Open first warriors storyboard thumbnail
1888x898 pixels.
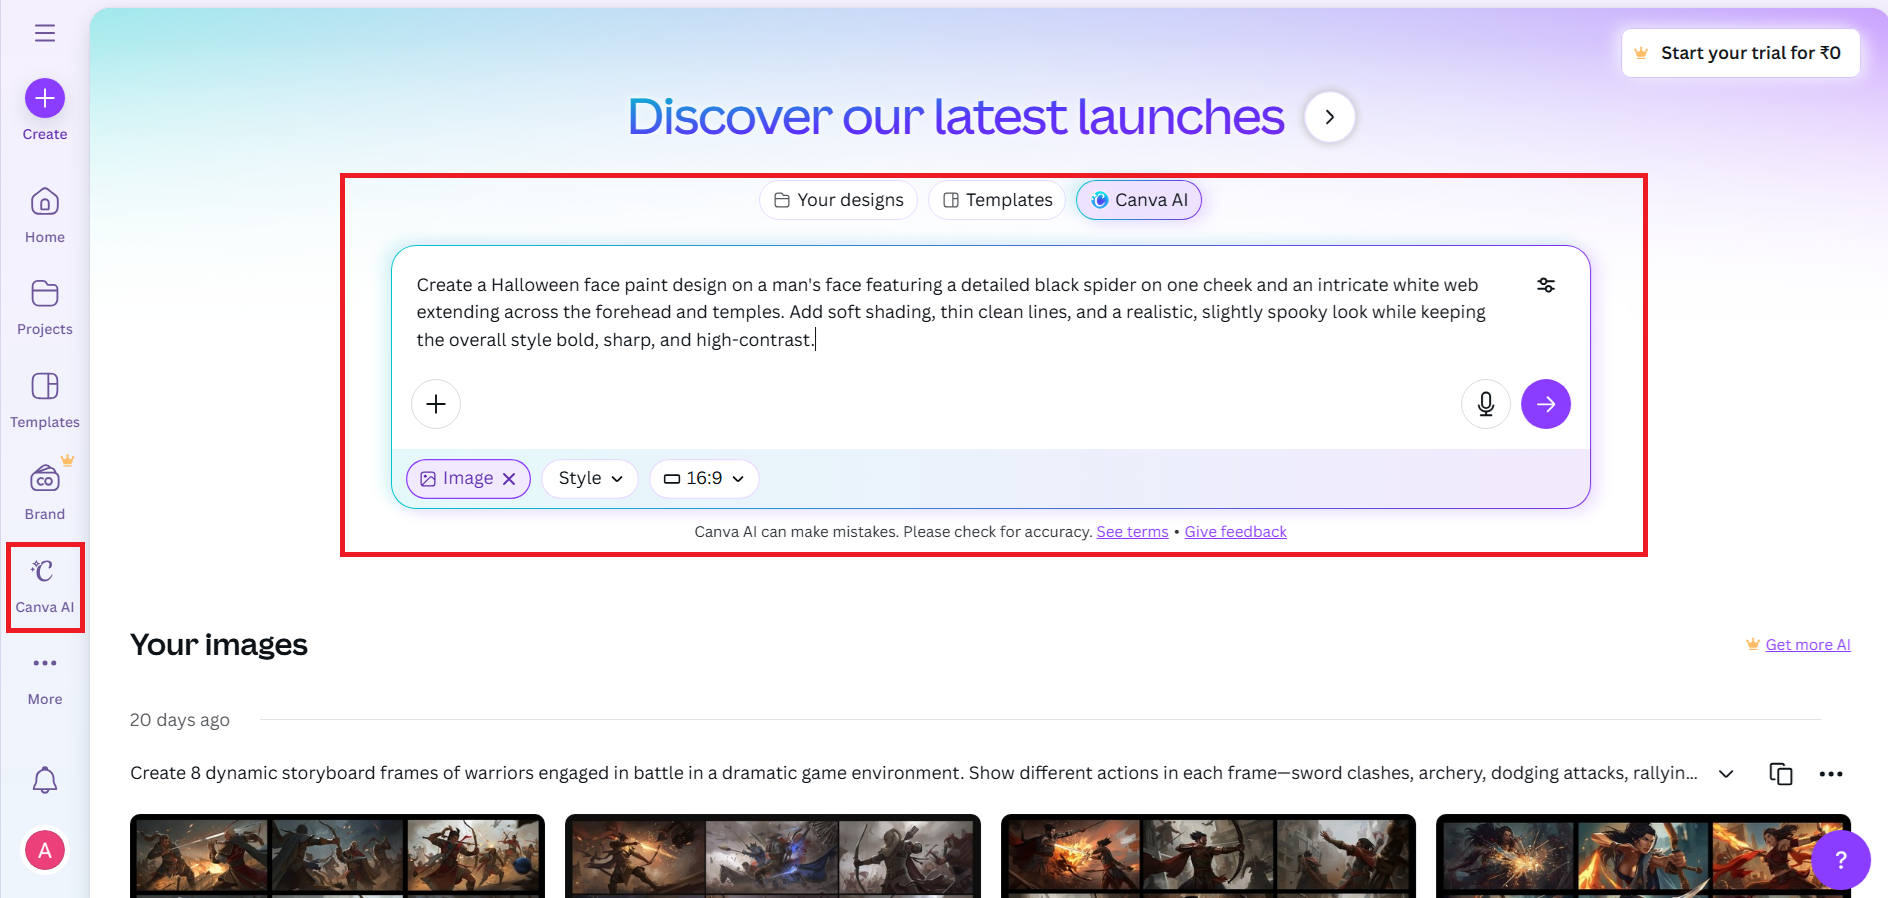pos(337,856)
